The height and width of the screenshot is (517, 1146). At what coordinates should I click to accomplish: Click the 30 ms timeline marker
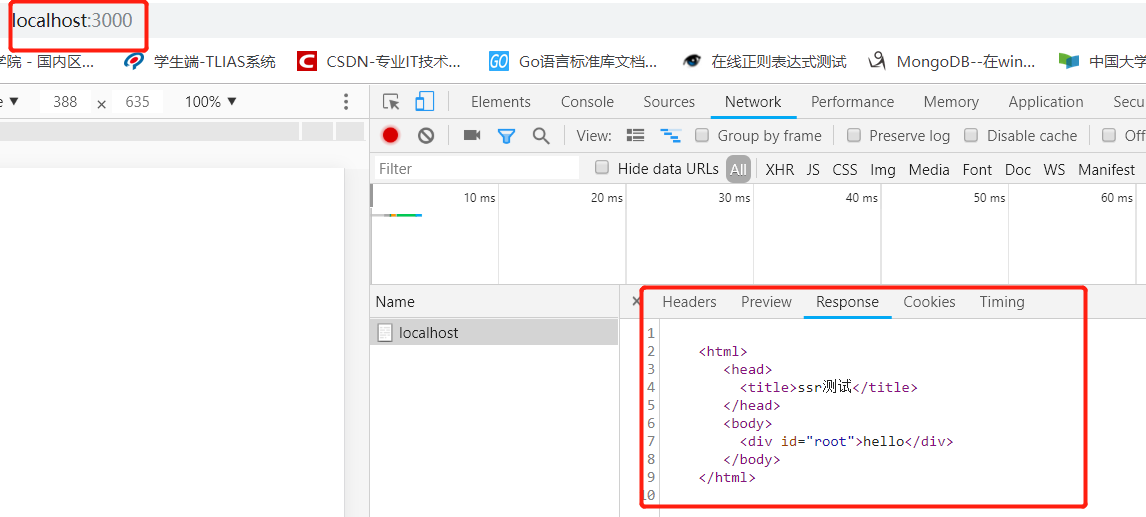pos(734,197)
